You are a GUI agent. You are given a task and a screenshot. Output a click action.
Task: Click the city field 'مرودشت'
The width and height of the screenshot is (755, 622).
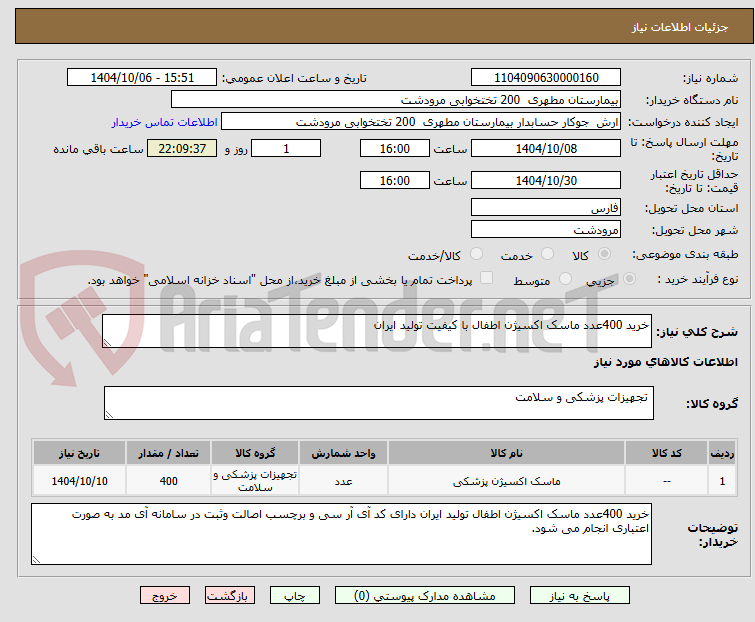coord(546,230)
